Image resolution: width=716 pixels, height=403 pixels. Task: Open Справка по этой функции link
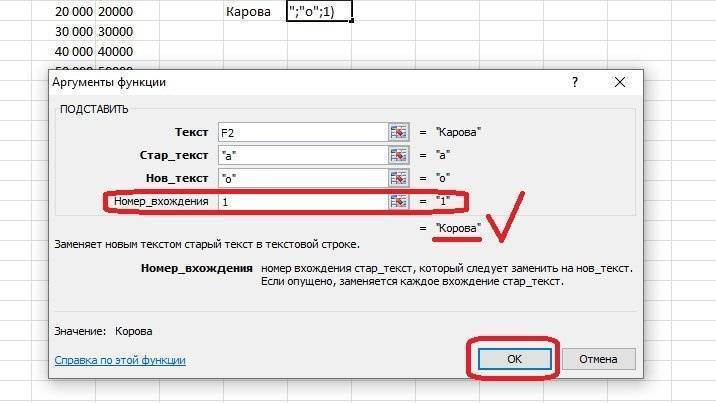(x=120, y=360)
